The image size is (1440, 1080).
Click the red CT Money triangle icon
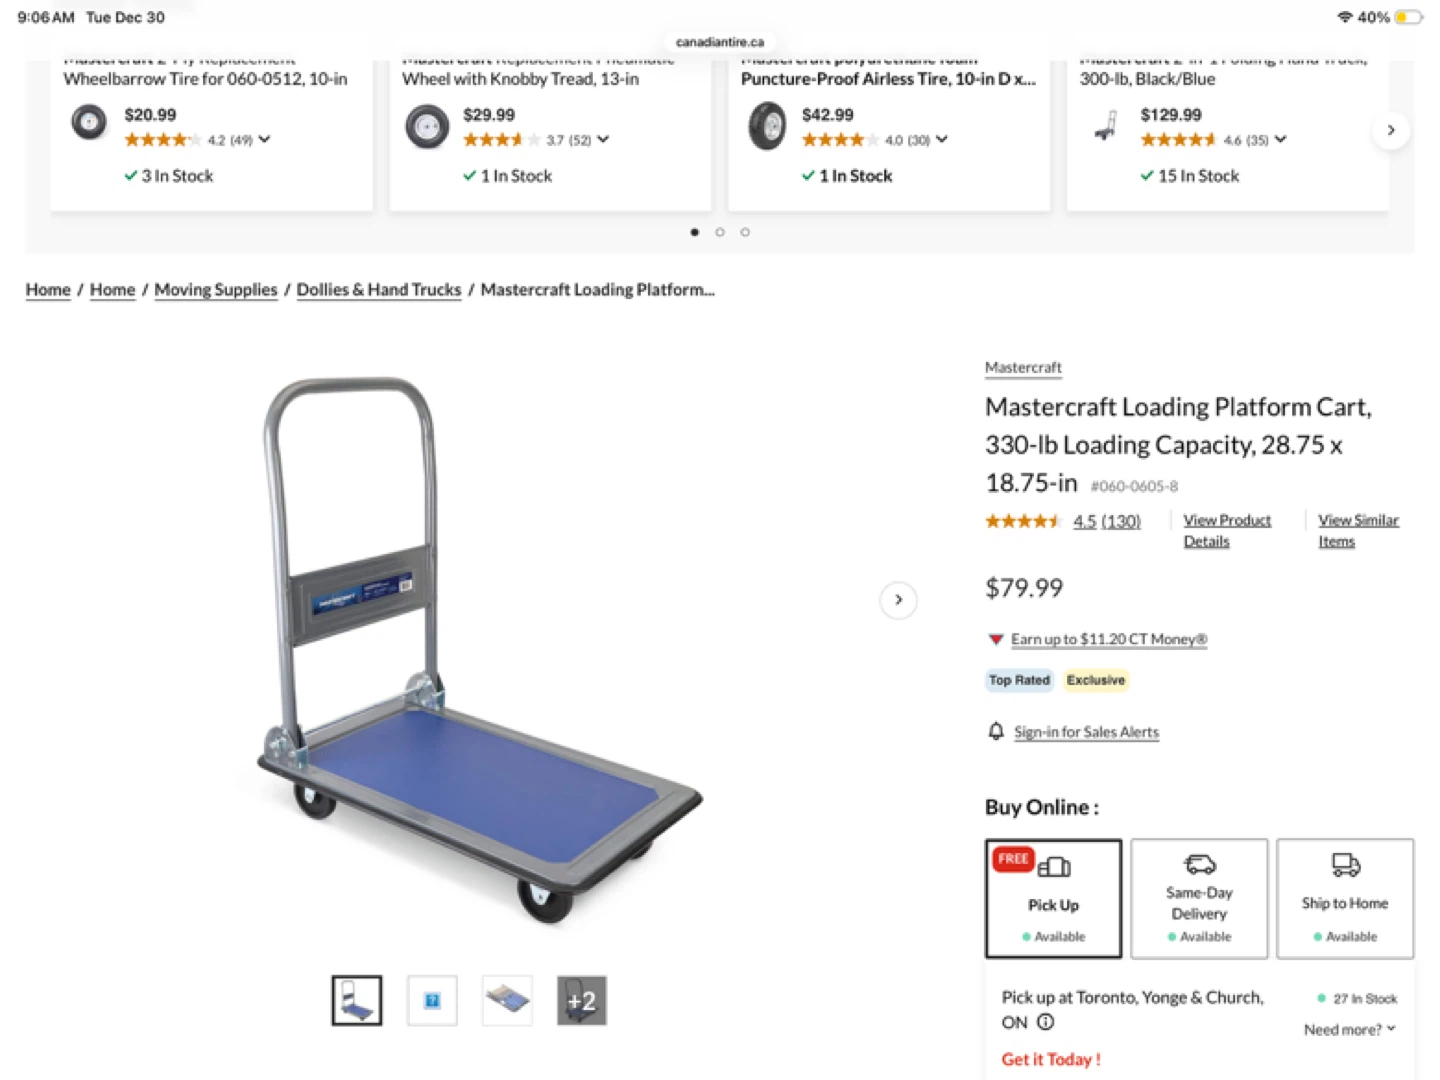click(995, 639)
